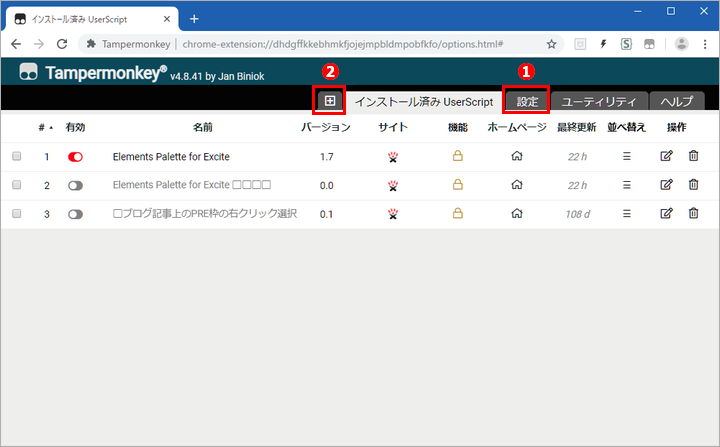Viewport: 720px width, 447px height.
Task: Sort by the # column header
Action: coord(42,127)
